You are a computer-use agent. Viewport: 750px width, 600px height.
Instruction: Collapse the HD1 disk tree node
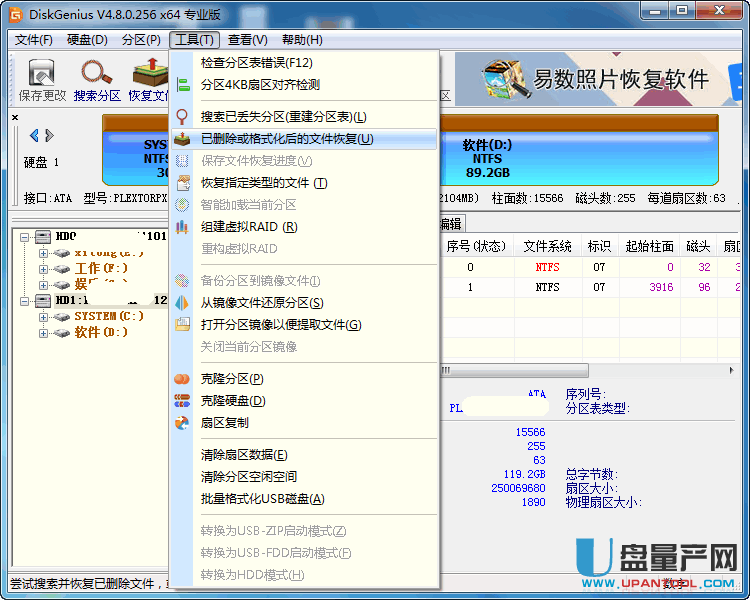(24, 301)
